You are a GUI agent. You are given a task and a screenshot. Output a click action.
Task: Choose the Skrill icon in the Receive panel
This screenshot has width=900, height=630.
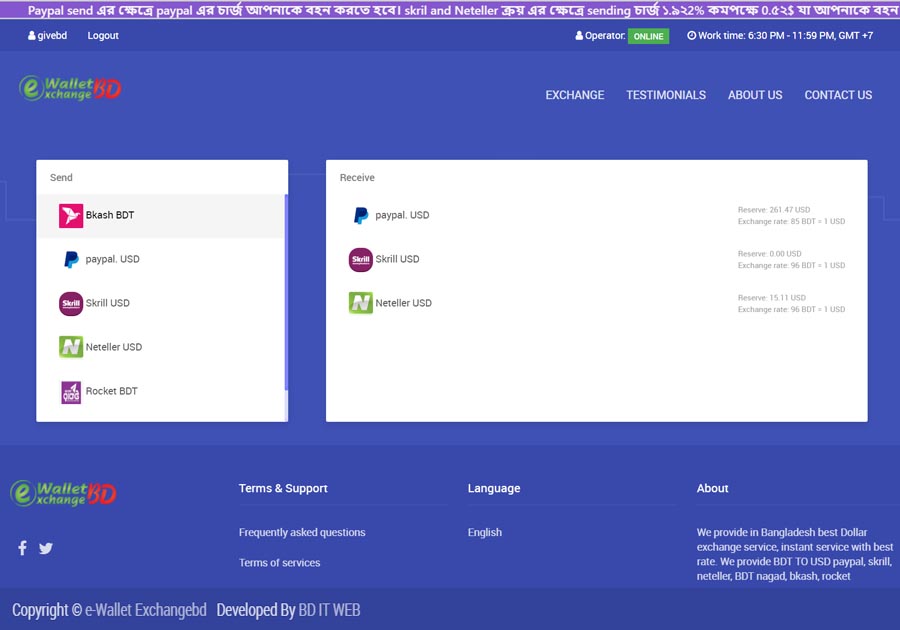tap(361, 259)
